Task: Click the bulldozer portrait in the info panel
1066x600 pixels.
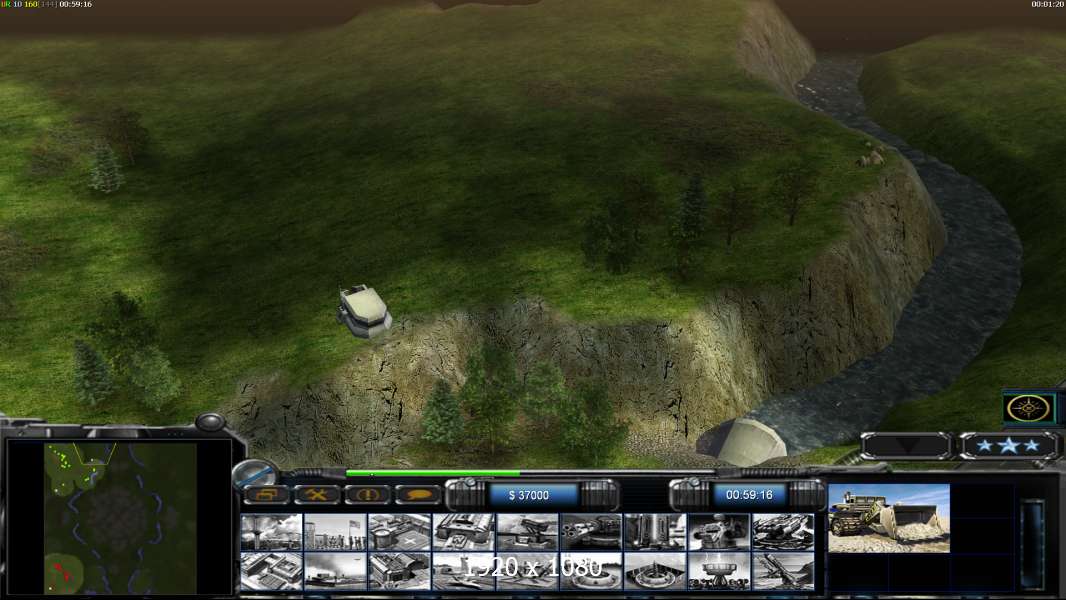Action: (889, 518)
